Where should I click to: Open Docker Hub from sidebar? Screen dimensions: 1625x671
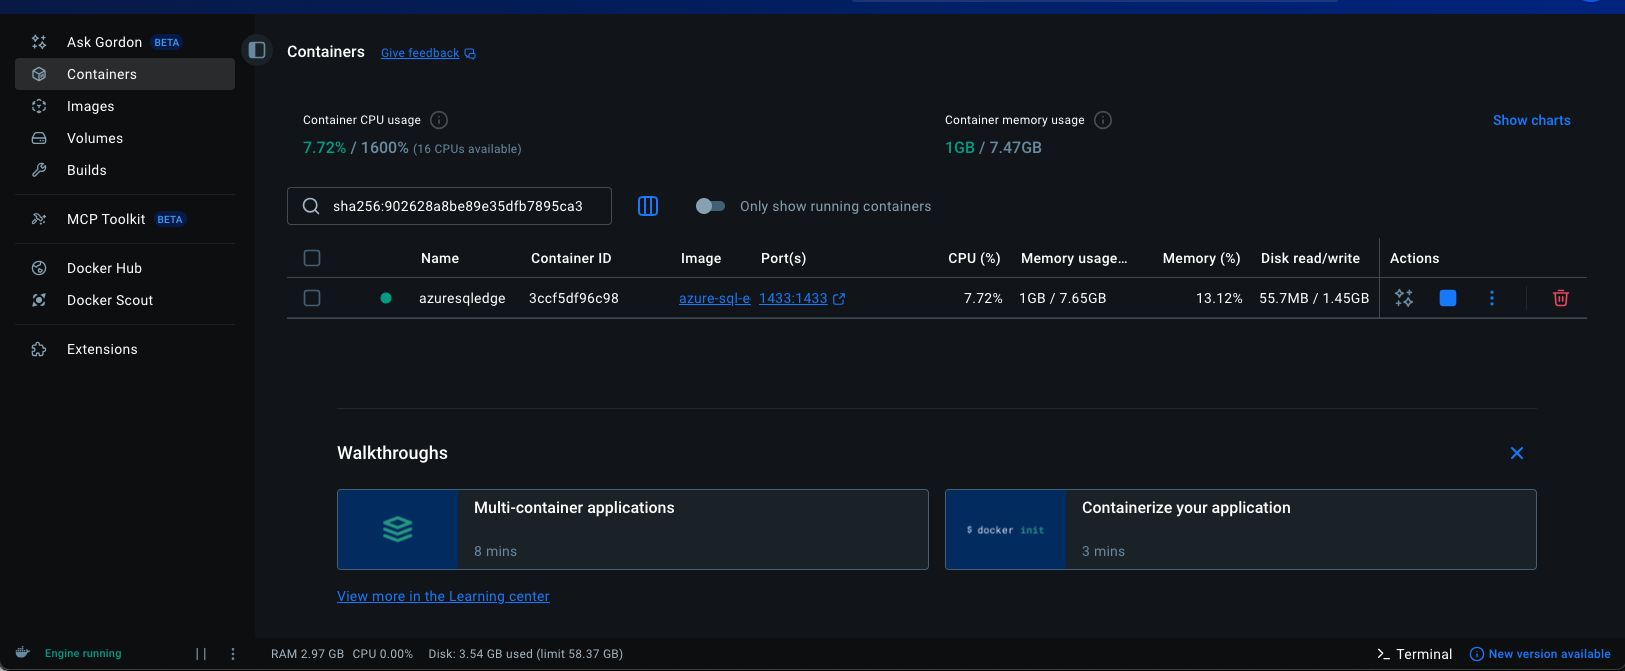[x=125, y=268]
